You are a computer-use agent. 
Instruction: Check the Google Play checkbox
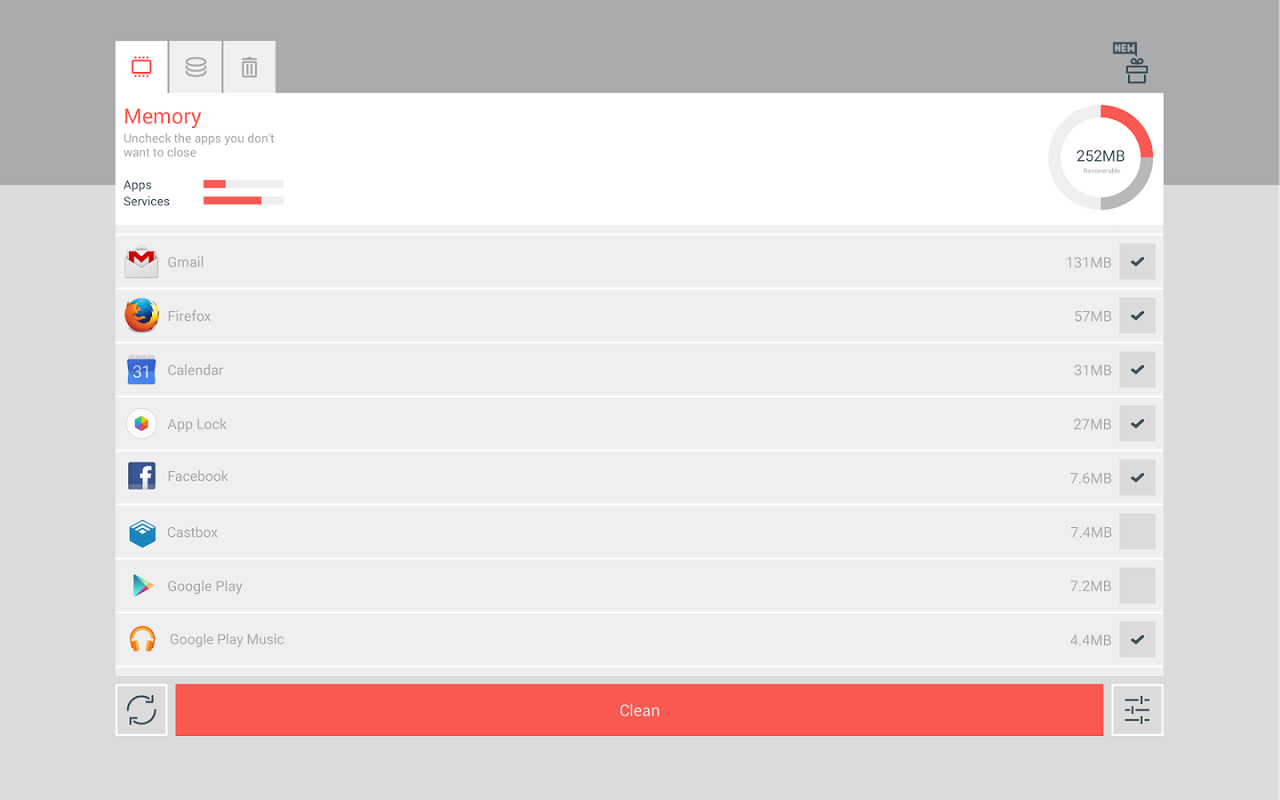tap(1137, 586)
